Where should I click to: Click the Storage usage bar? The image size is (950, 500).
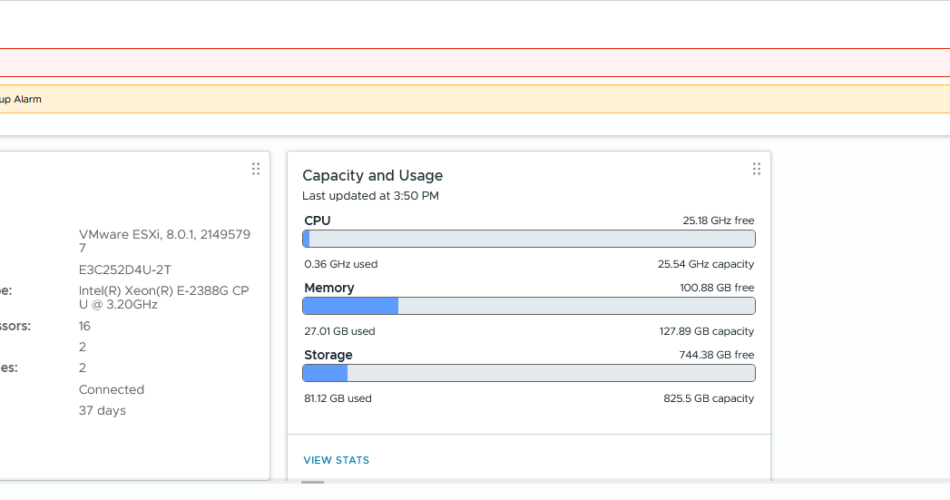pyautogui.click(x=528, y=373)
